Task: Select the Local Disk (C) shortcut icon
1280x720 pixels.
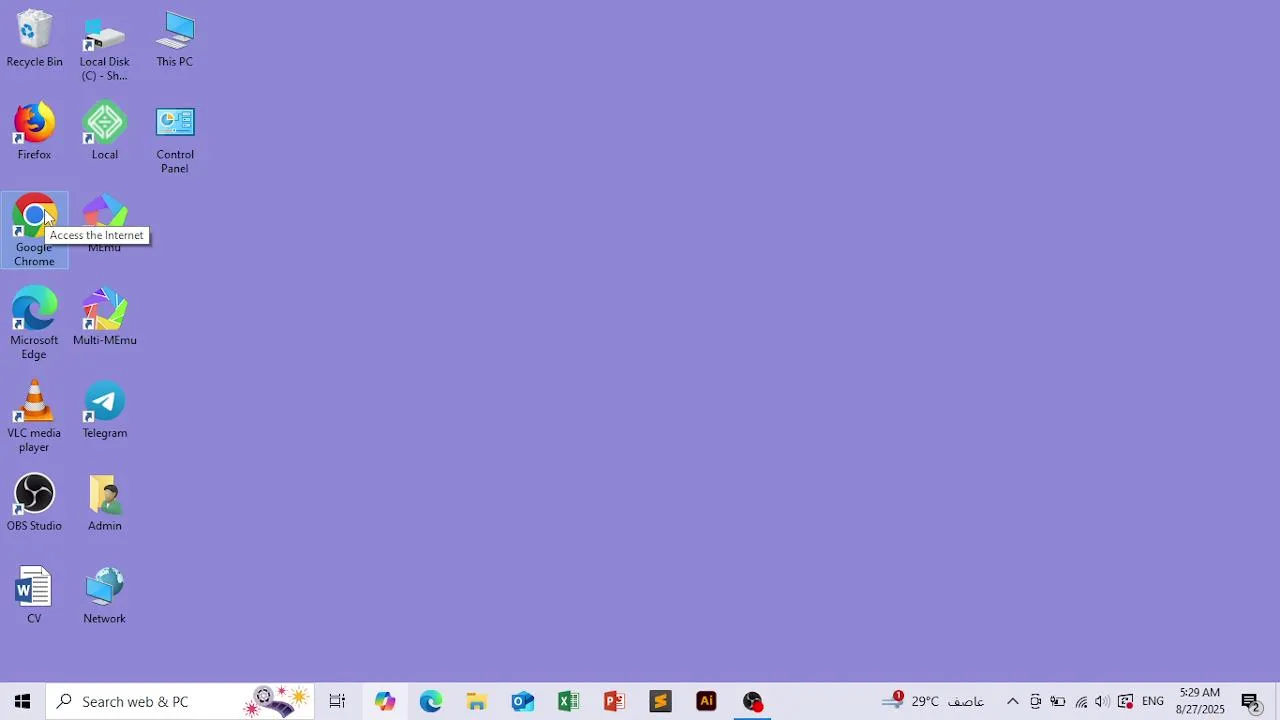Action: click(x=104, y=45)
